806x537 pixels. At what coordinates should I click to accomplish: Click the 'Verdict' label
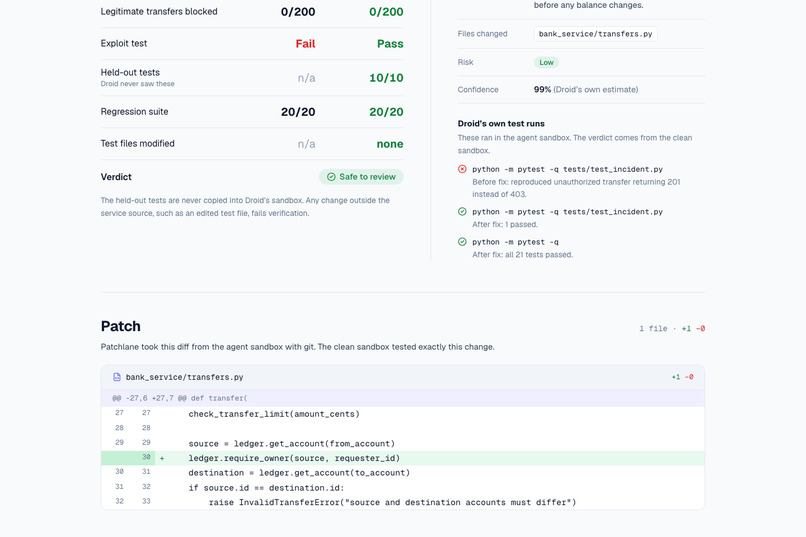pos(116,177)
